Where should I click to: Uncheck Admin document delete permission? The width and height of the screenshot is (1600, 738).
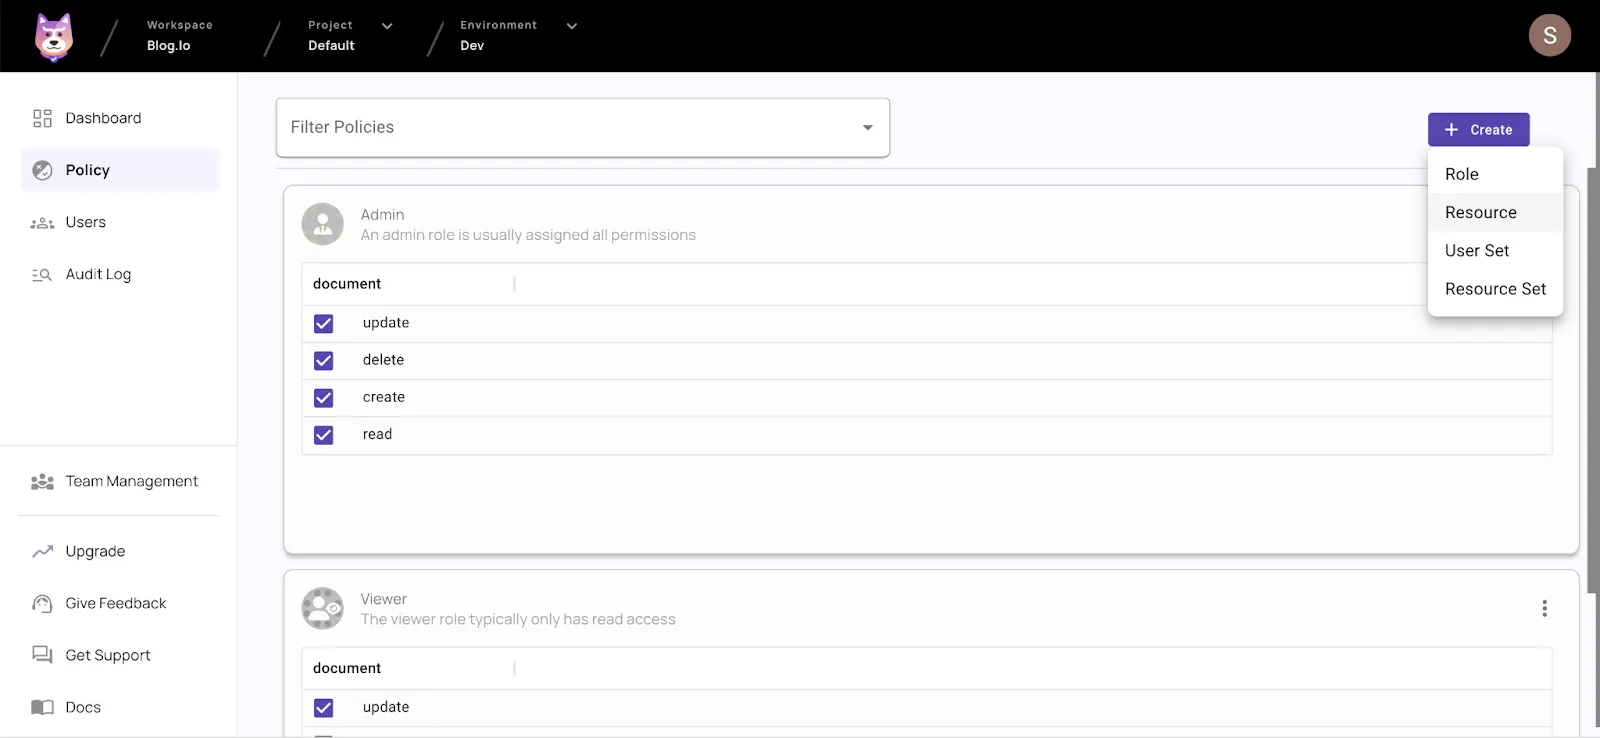point(324,361)
